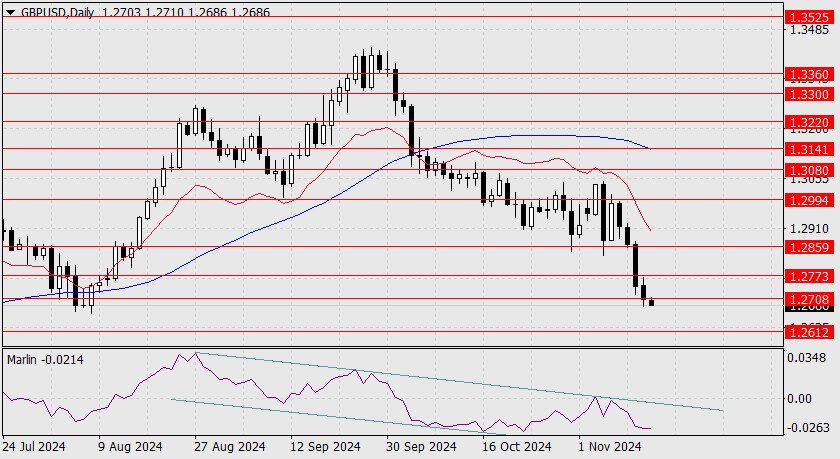Screen dimensions: 840x459
Task: Click the 1.2773 red price level label
Action: (x=809, y=276)
